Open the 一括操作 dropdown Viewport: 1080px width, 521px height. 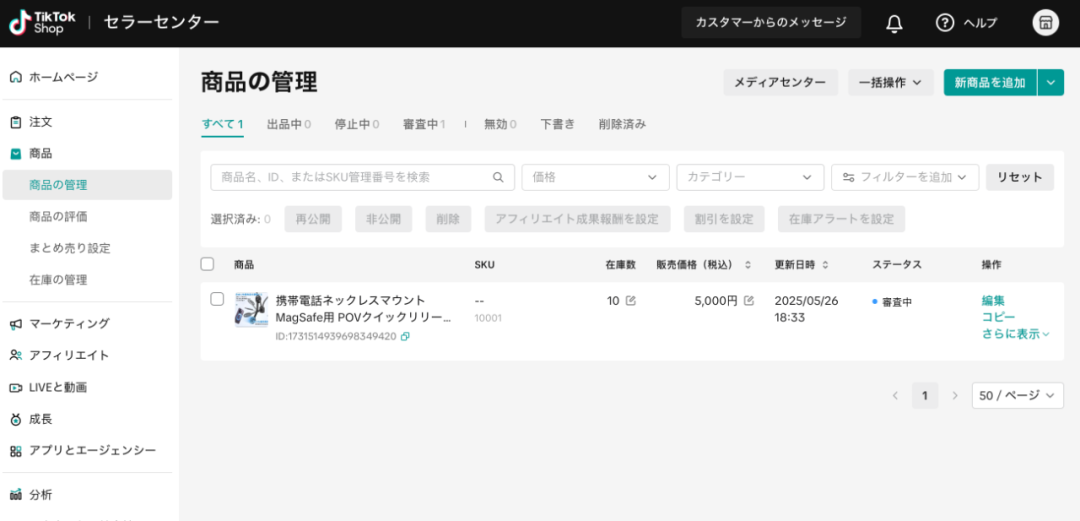[891, 82]
